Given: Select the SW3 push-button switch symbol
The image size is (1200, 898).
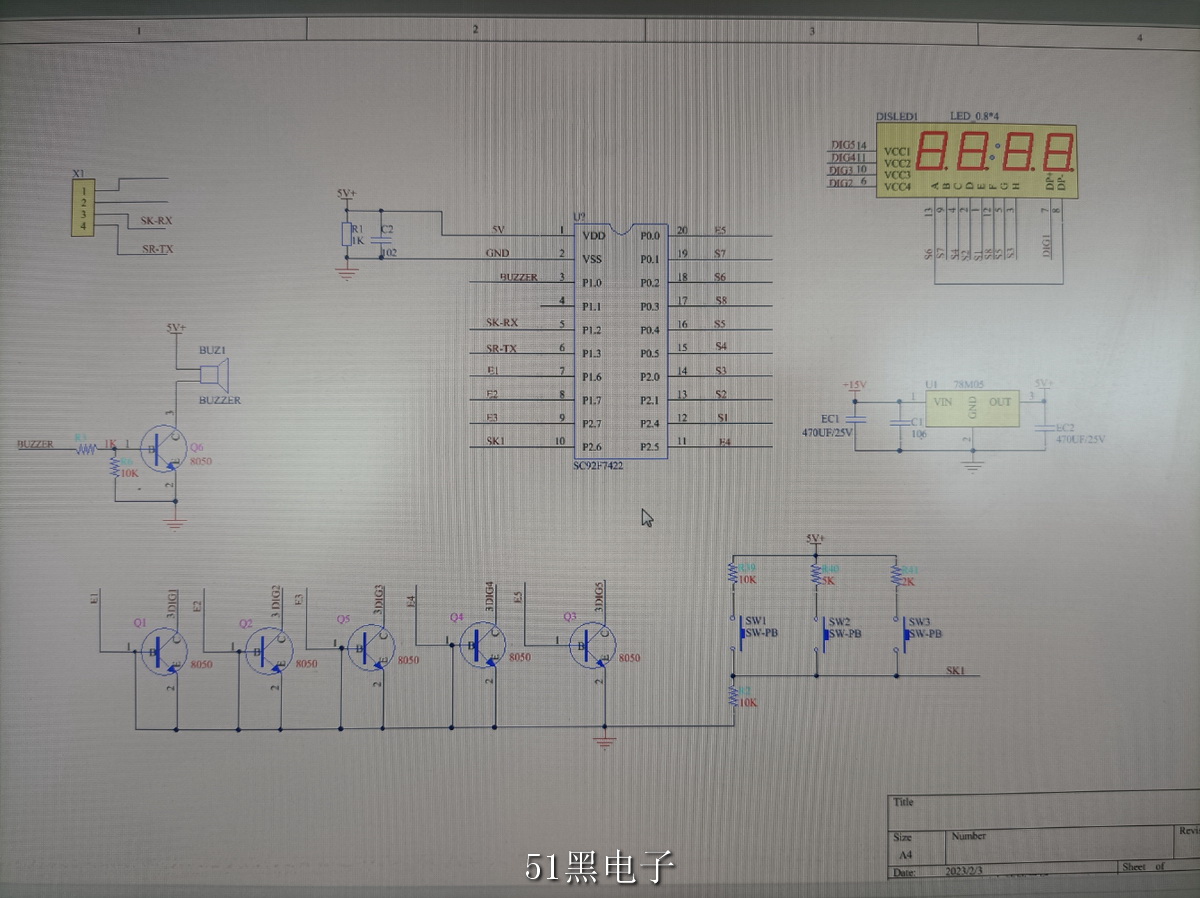Looking at the screenshot, I should pos(900,633).
